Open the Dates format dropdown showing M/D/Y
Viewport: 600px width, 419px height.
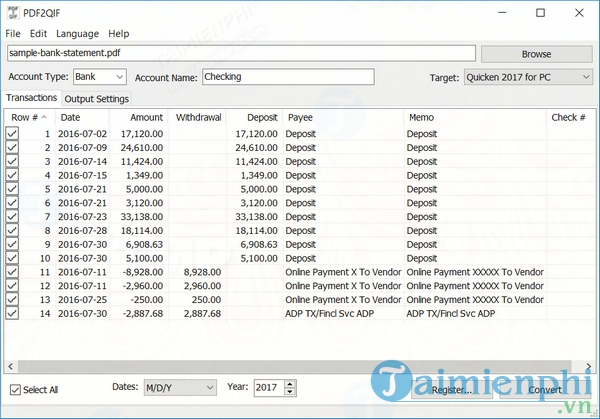click(180, 388)
